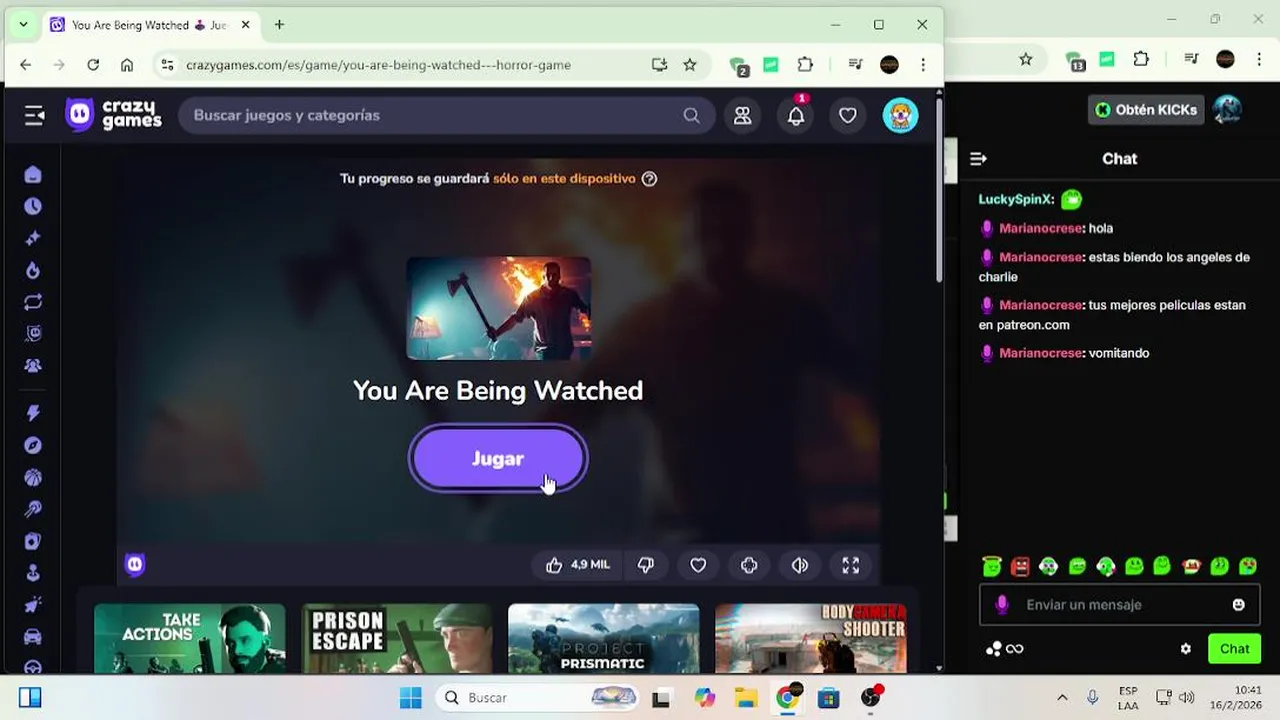
Task: Show hidden system tray icons chevron
Action: [x=1062, y=698]
